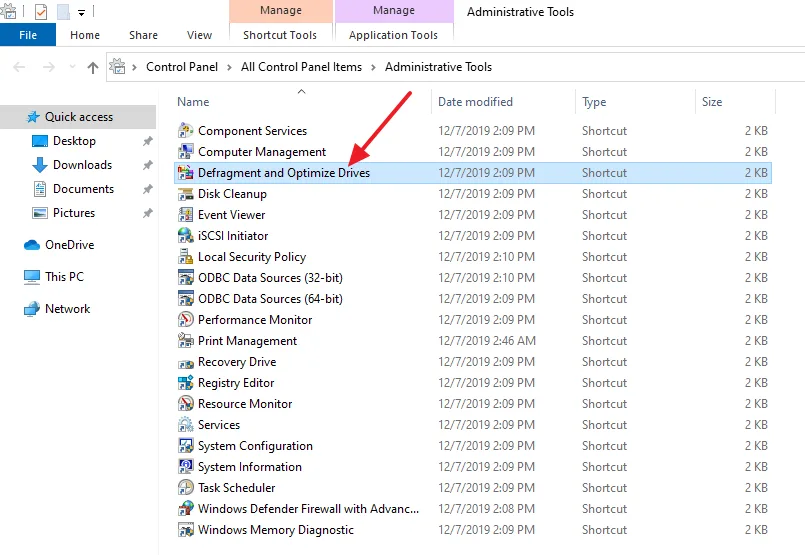The image size is (805, 555).
Task: Click Print Management date 12/7/2019 2:46 AM
Action: pyautogui.click(x=487, y=341)
